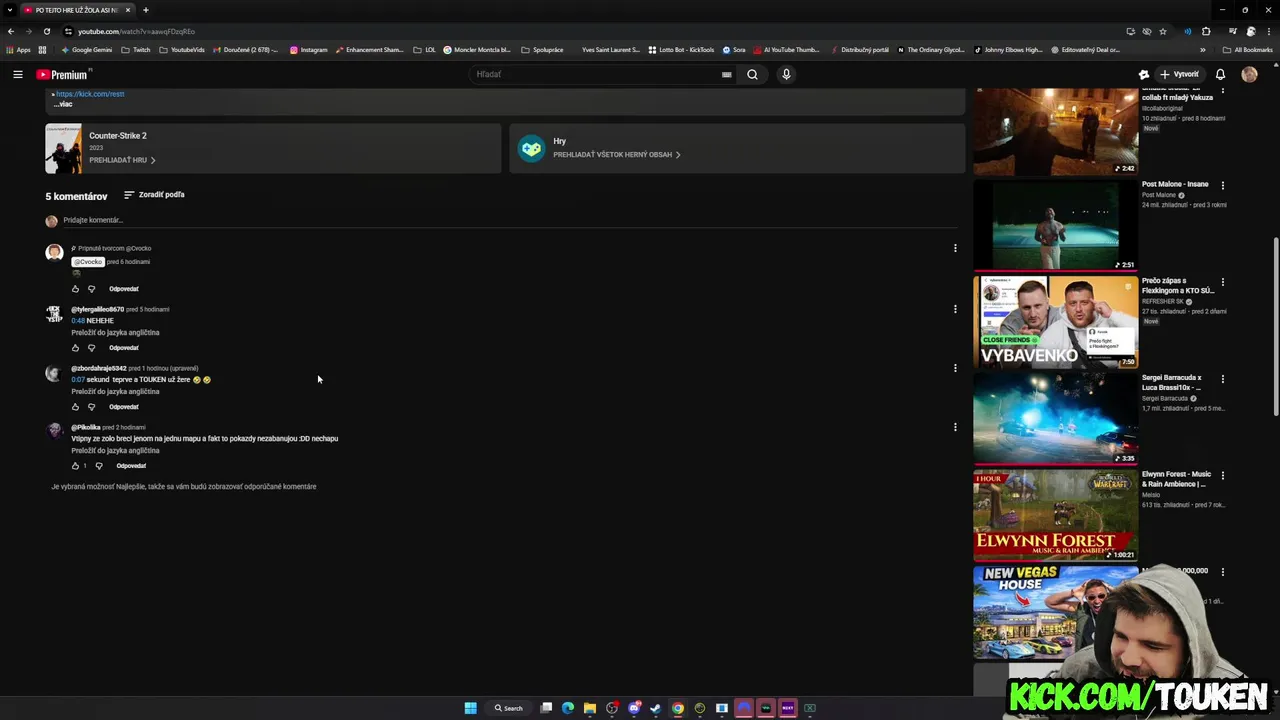1280x720 pixels.
Task: Reply to @tylergalileo8670 via Odpovedať
Action: (124, 348)
